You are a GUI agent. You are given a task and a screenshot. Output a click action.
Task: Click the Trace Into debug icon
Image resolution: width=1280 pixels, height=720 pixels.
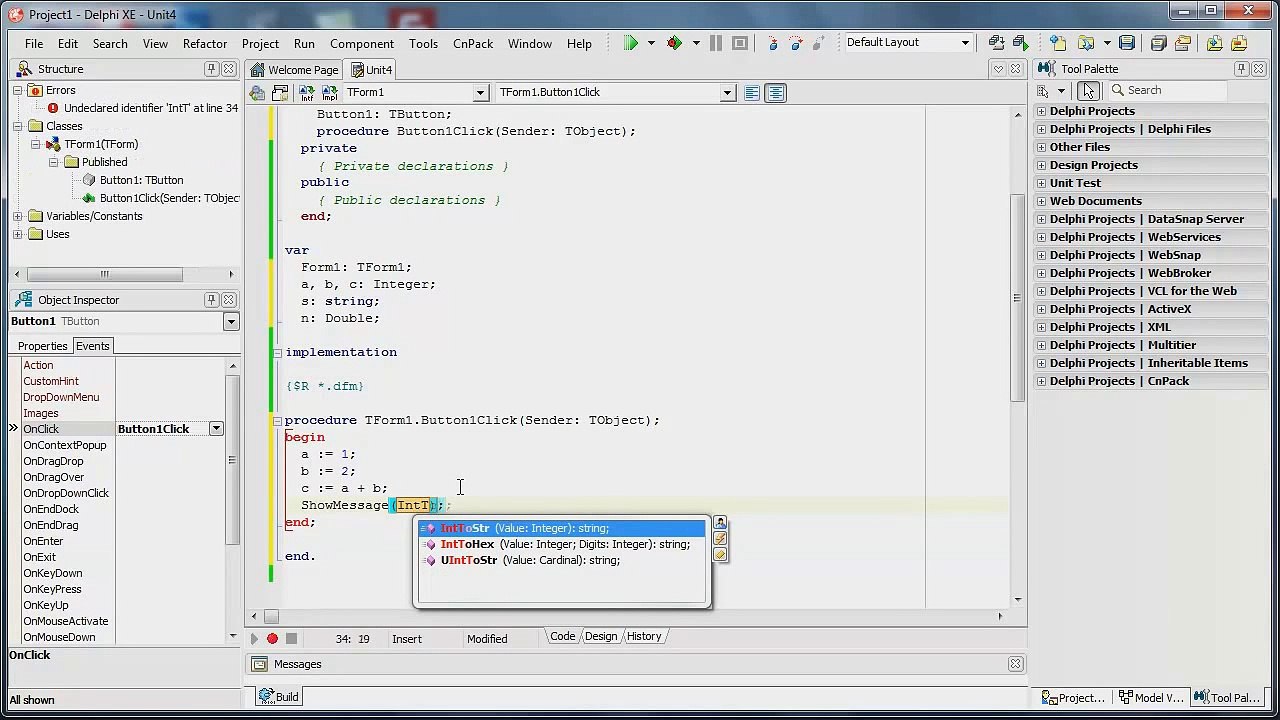[x=772, y=43]
